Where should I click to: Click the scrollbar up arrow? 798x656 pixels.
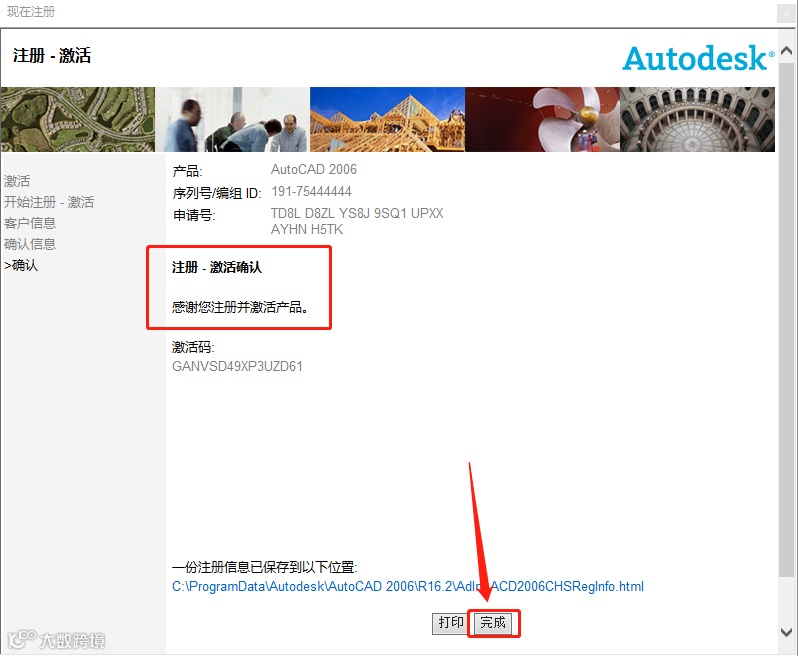point(786,50)
